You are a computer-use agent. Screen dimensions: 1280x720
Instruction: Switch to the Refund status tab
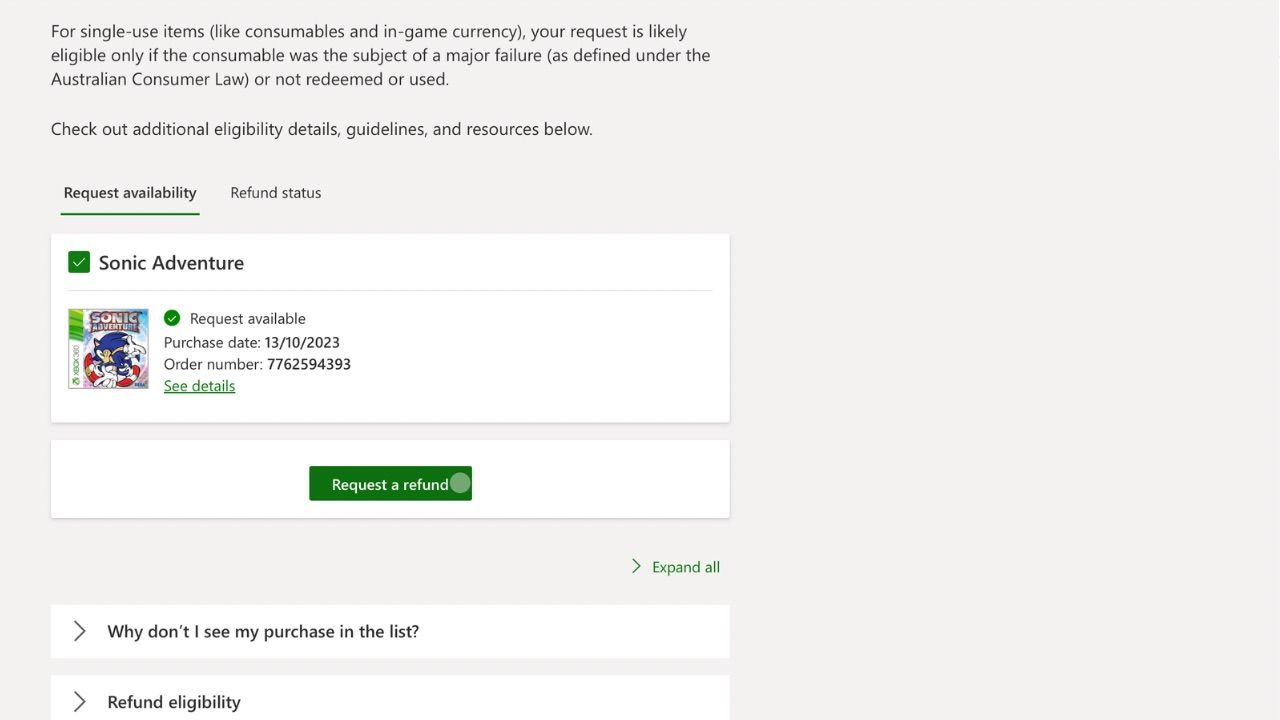275,192
